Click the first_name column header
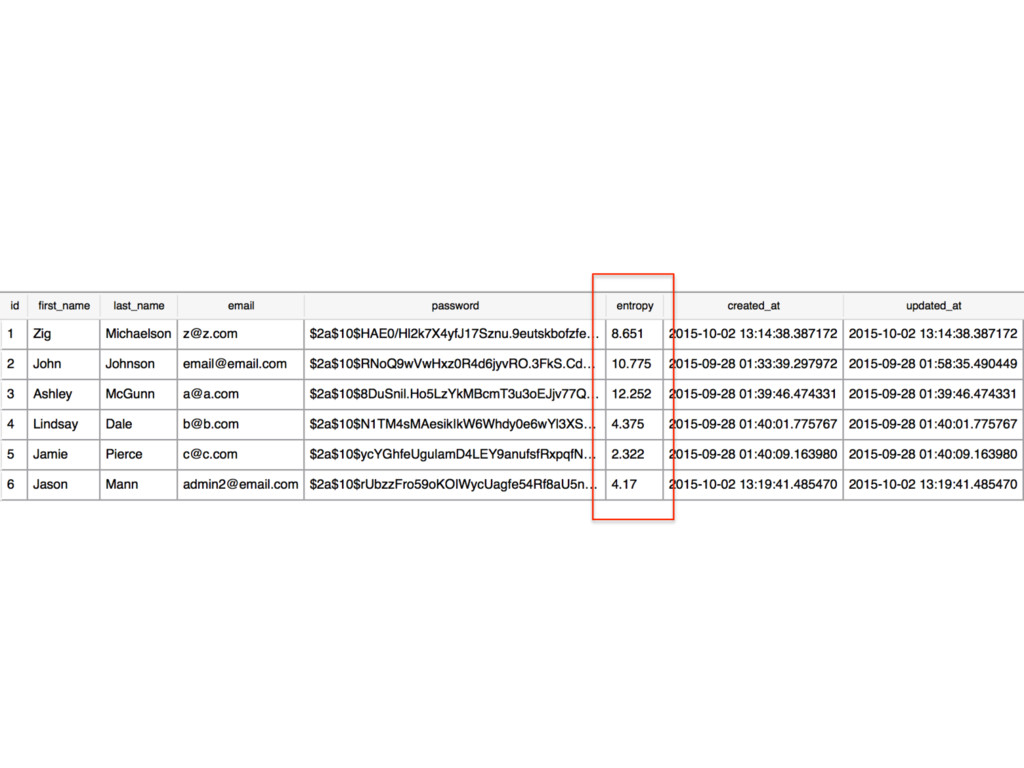Image resolution: width=1024 pixels, height=768 pixels. [64, 306]
